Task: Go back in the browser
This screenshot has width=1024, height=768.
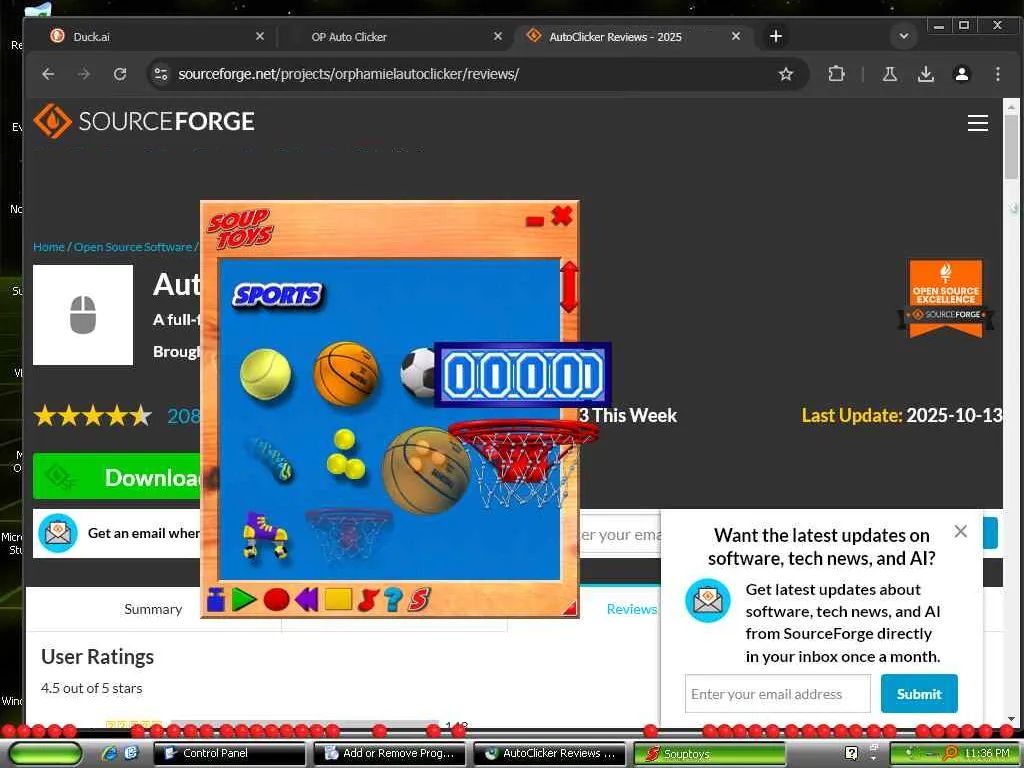Action: (x=48, y=74)
